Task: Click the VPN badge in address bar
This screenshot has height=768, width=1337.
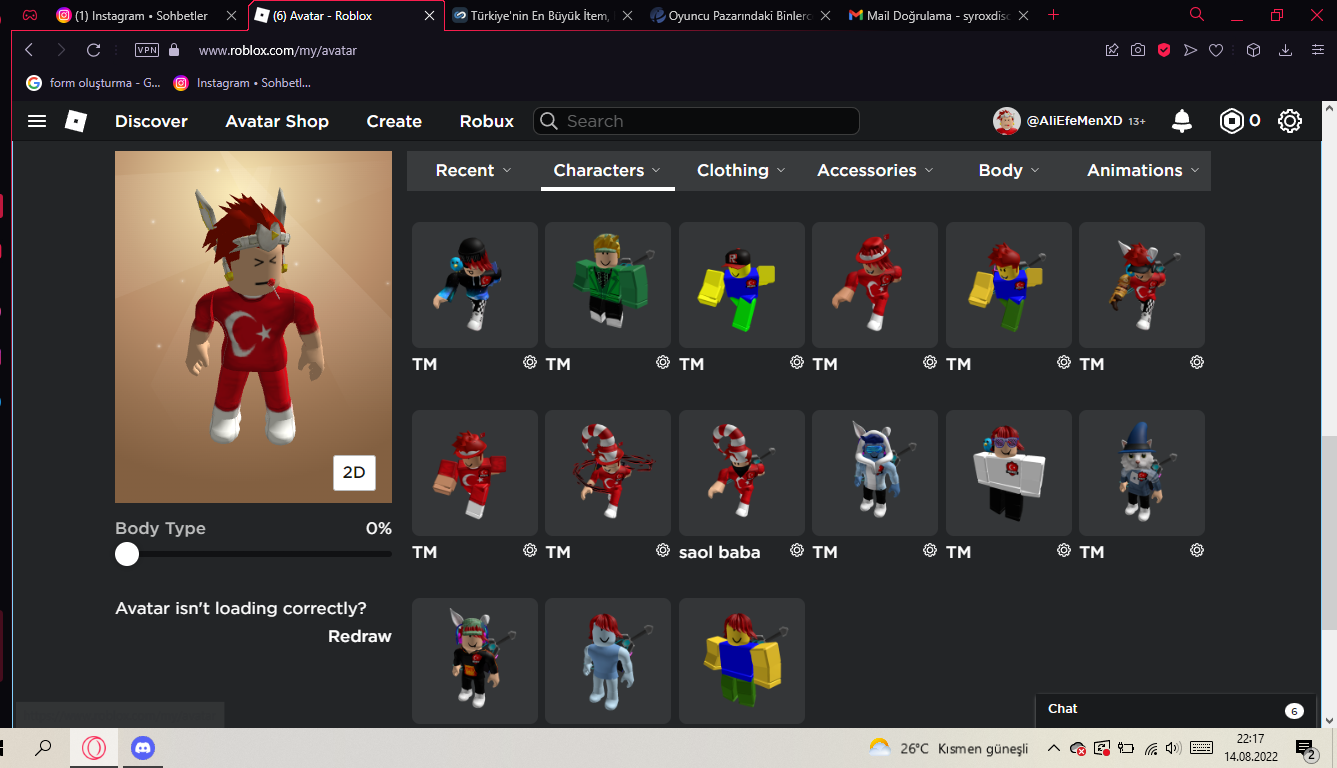Action: (x=146, y=50)
